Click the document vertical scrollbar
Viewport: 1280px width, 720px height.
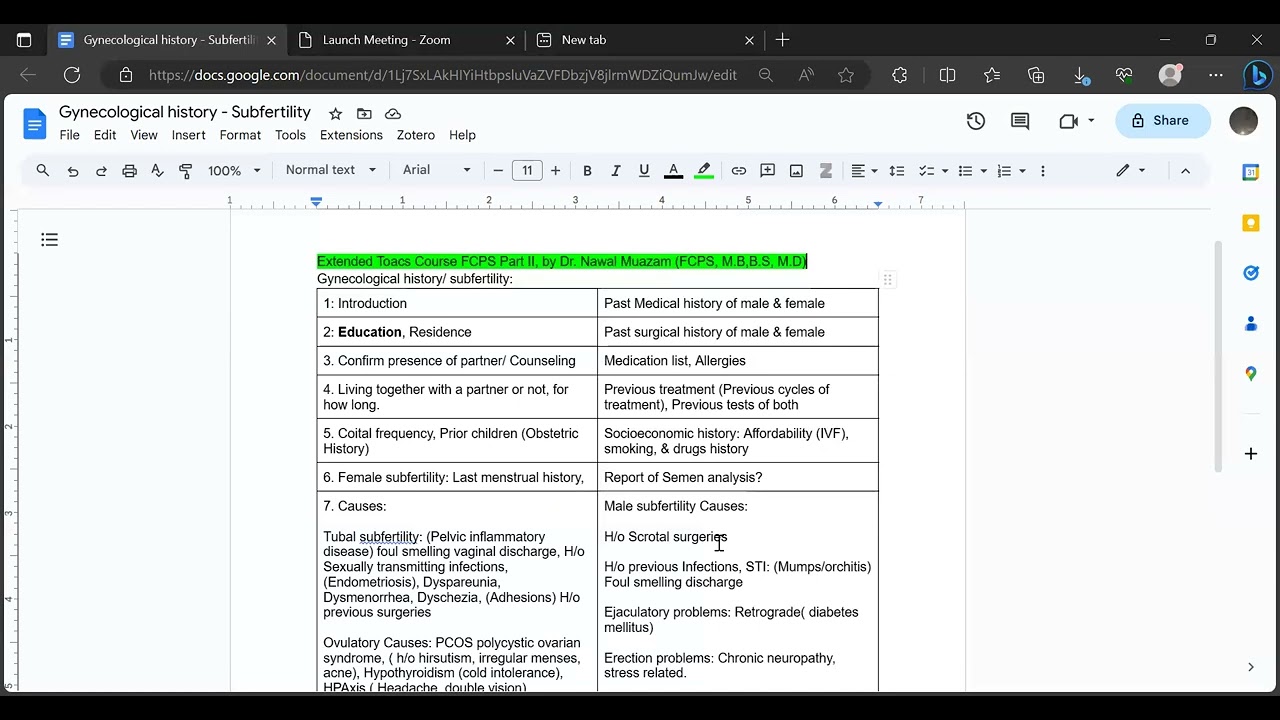1217,355
